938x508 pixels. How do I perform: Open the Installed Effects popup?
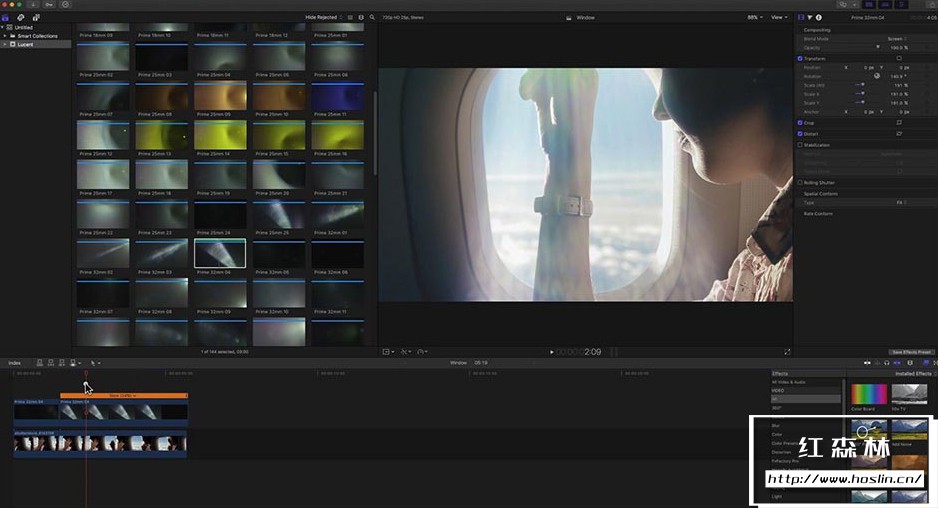pos(915,373)
